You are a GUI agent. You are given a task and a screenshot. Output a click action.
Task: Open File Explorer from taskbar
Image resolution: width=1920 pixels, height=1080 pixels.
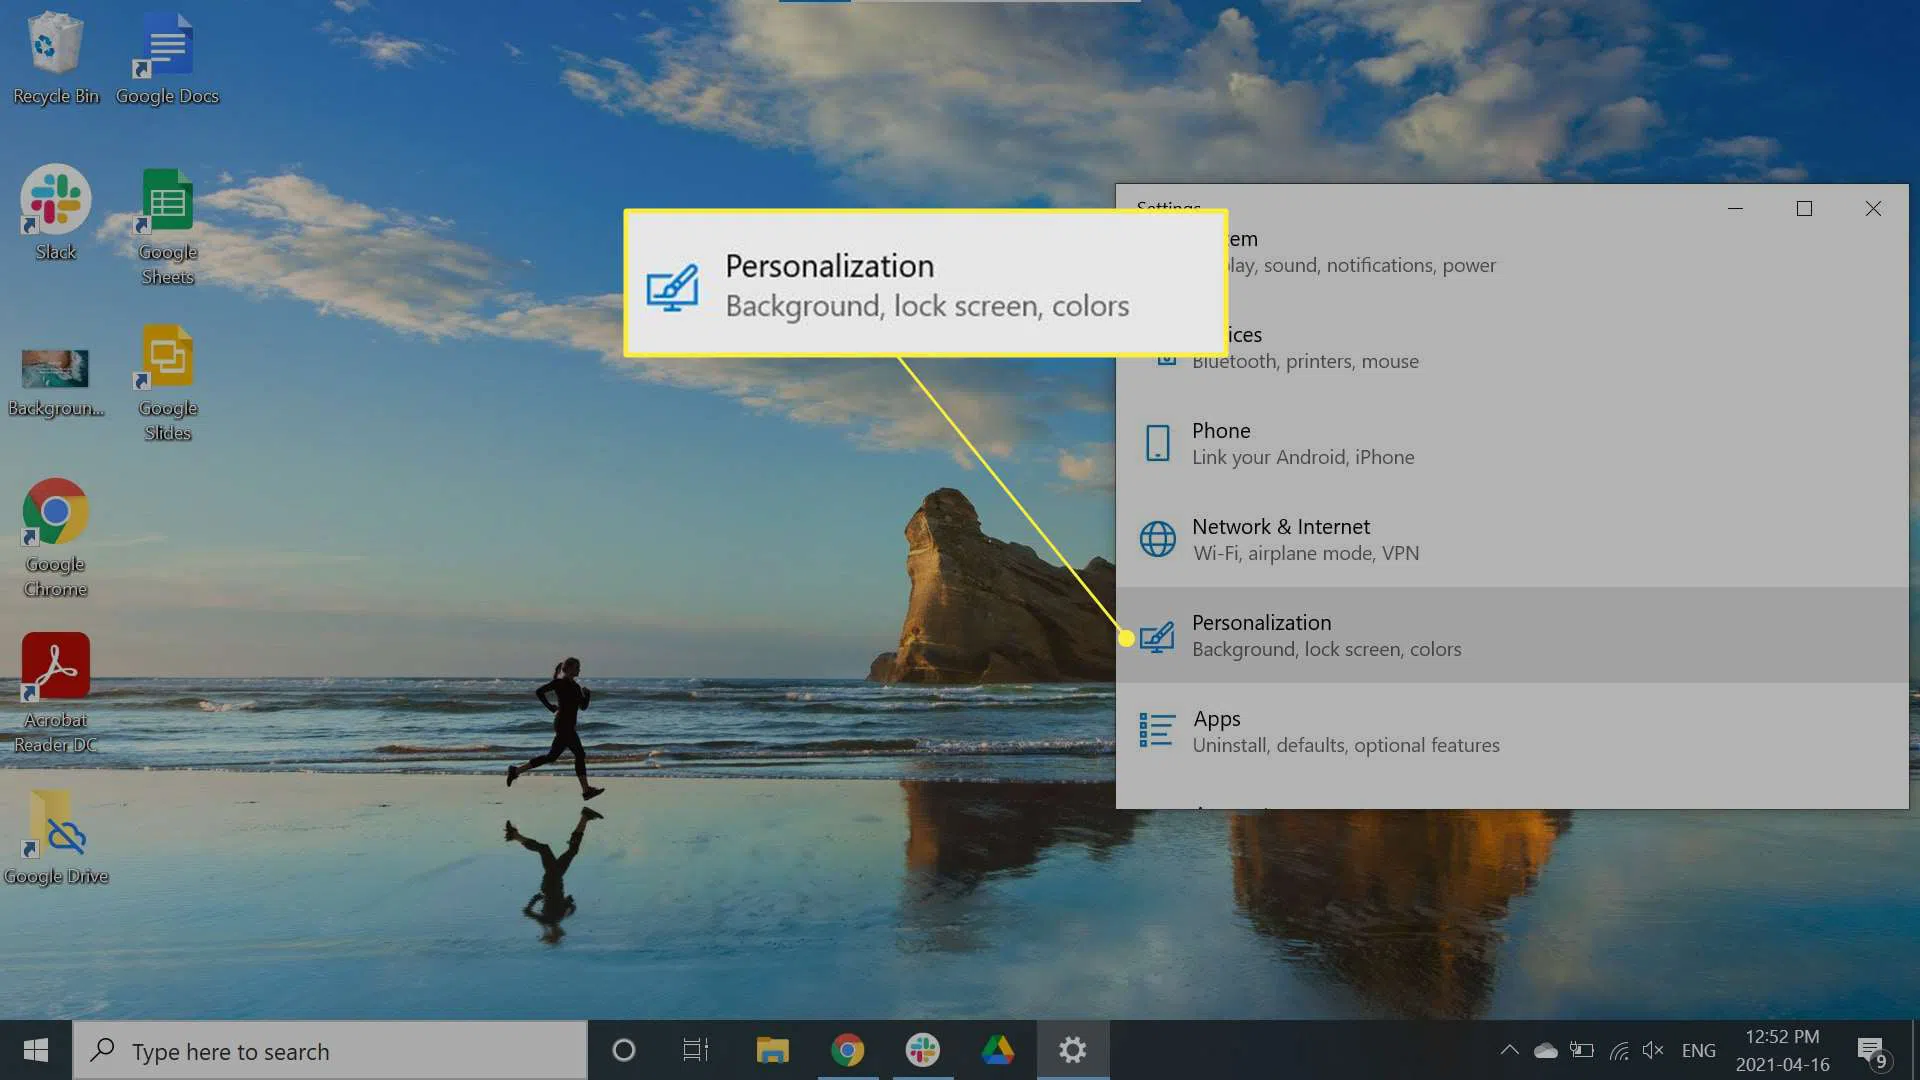pos(772,1050)
